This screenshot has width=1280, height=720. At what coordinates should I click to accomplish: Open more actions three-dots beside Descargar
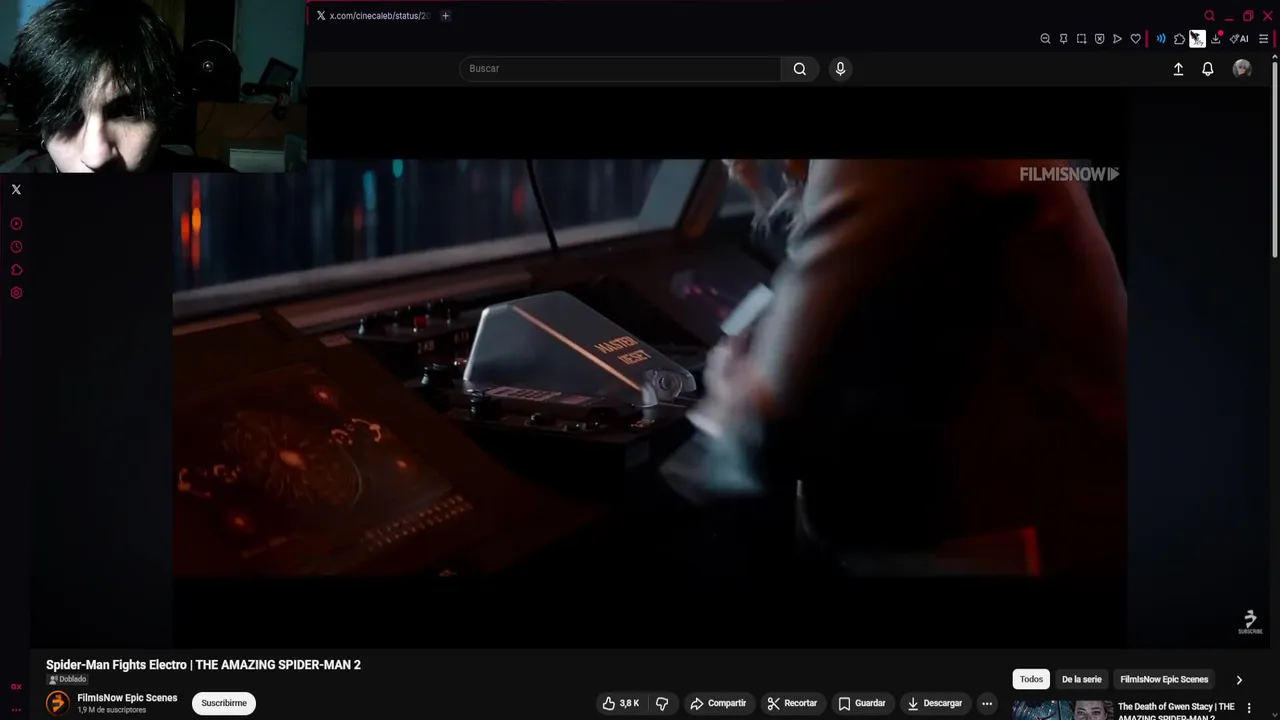(987, 703)
